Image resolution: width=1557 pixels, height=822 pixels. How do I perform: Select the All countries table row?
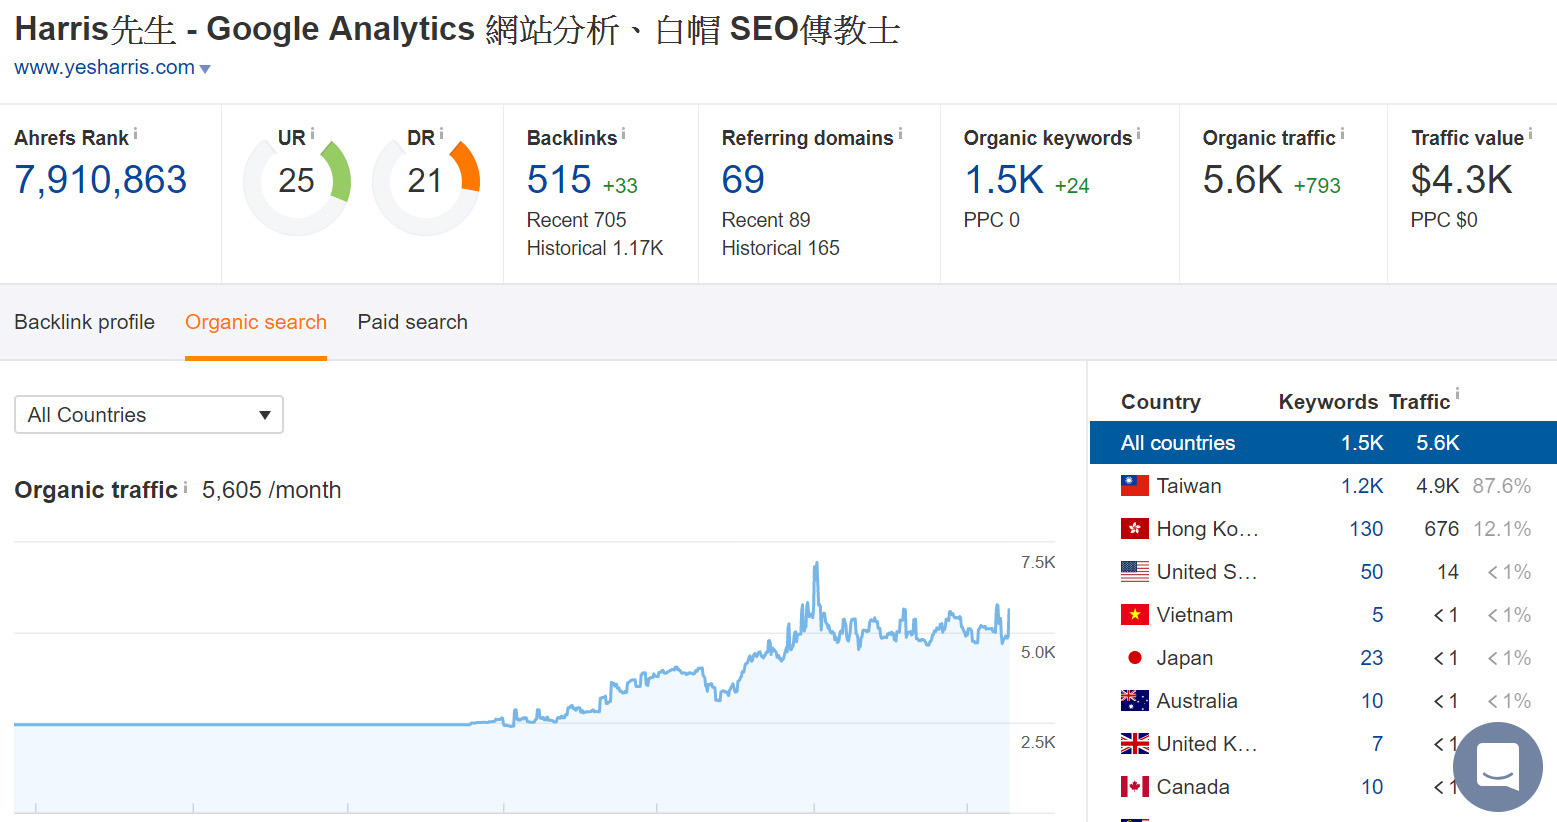point(1322,443)
